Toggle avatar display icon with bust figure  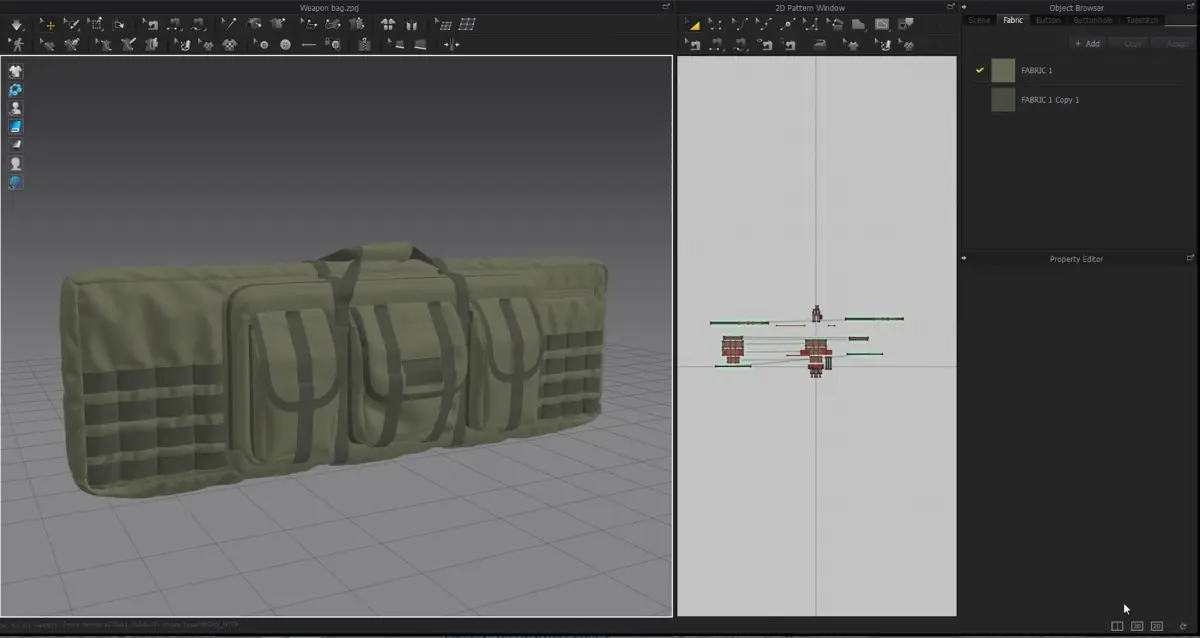[15, 108]
